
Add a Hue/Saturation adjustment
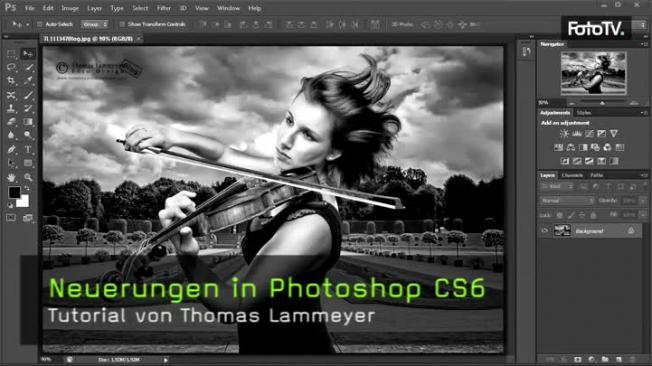tap(558, 147)
